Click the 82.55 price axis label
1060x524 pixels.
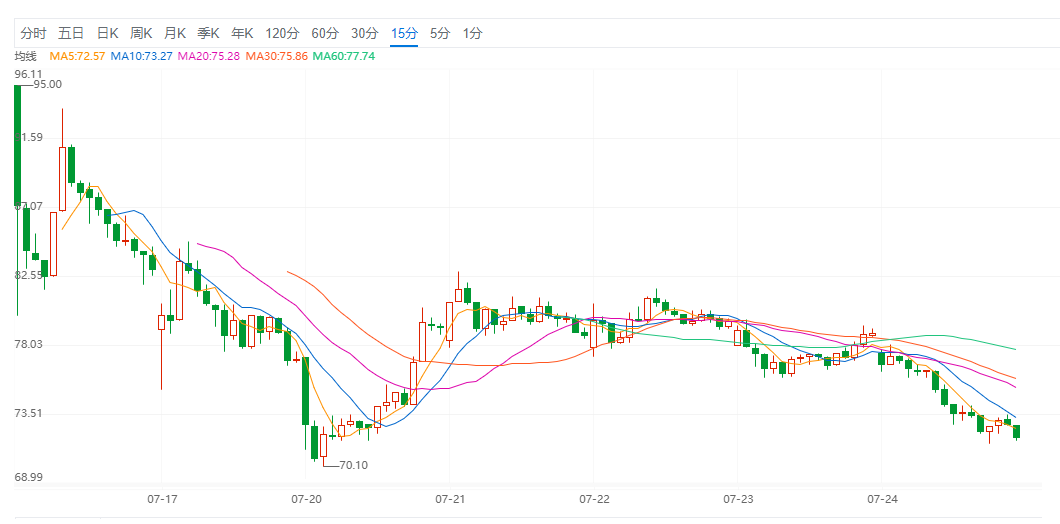[x=28, y=275]
